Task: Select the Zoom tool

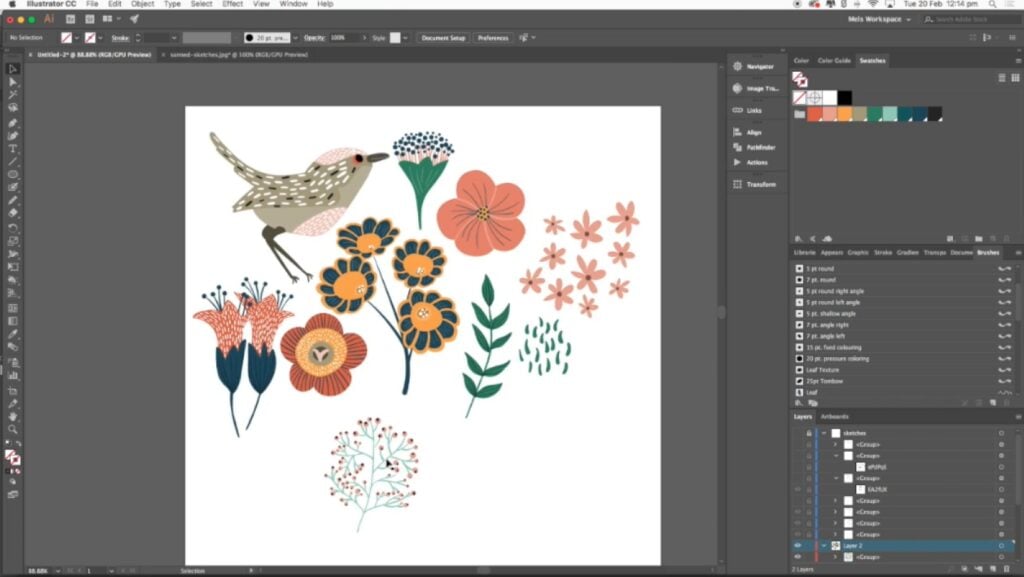Action: (x=13, y=429)
